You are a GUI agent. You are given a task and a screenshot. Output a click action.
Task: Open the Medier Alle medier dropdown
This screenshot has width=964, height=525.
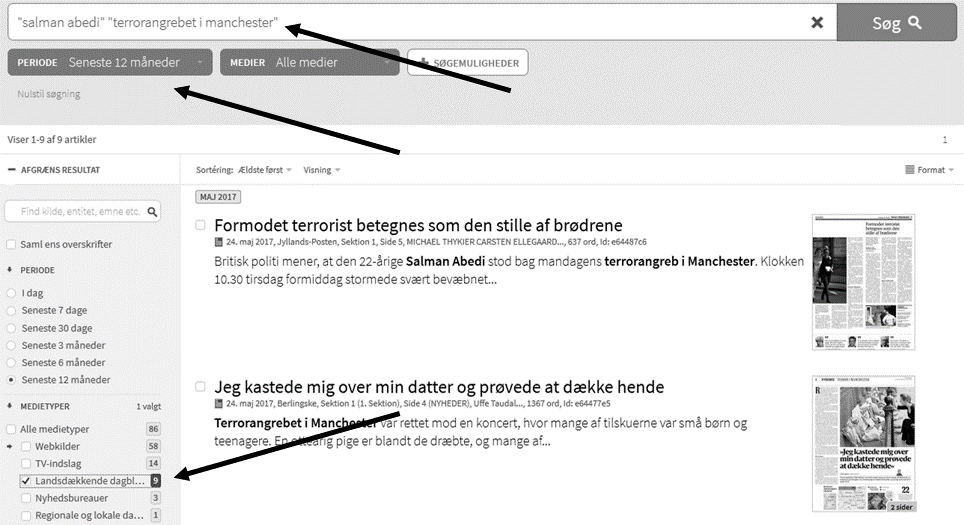point(310,62)
